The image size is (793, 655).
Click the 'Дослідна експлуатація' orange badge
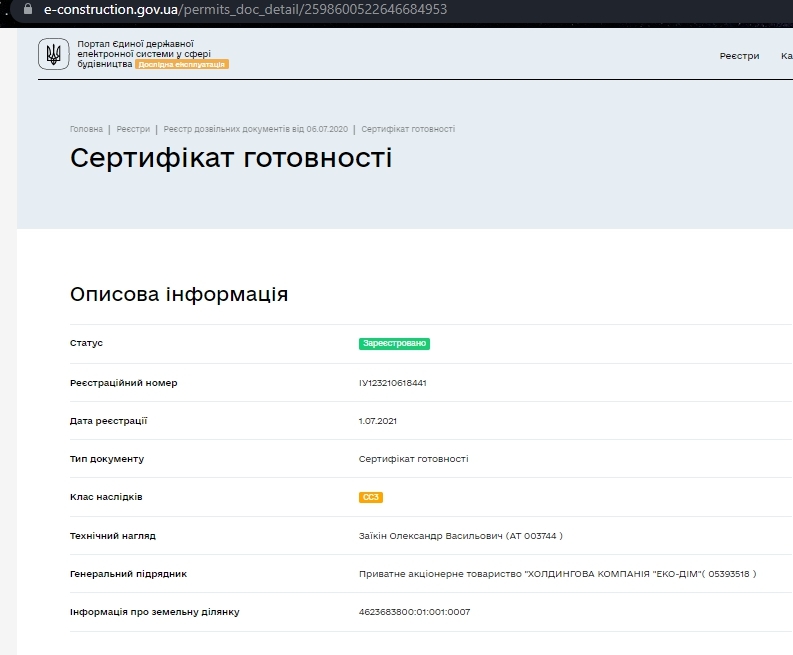(x=182, y=64)
